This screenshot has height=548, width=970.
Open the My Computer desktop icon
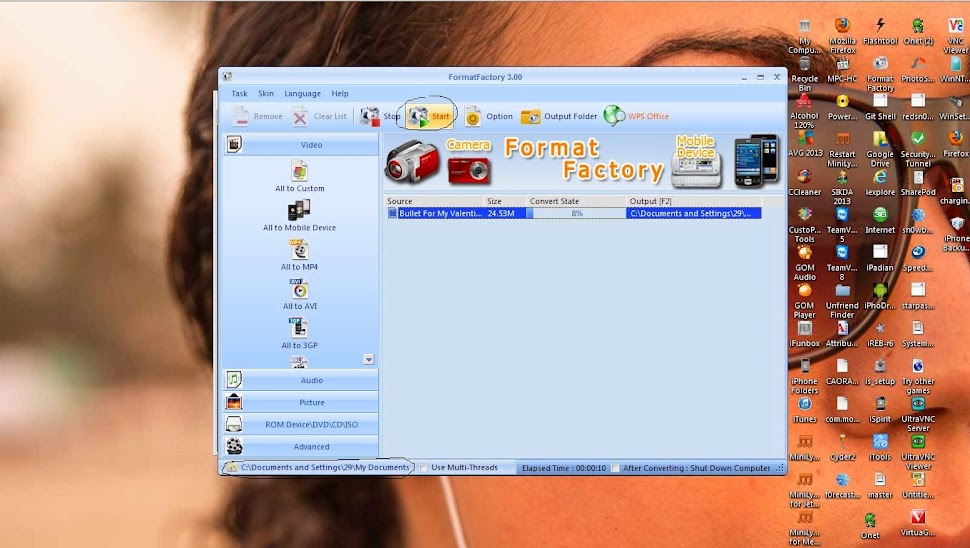[804, 35]
